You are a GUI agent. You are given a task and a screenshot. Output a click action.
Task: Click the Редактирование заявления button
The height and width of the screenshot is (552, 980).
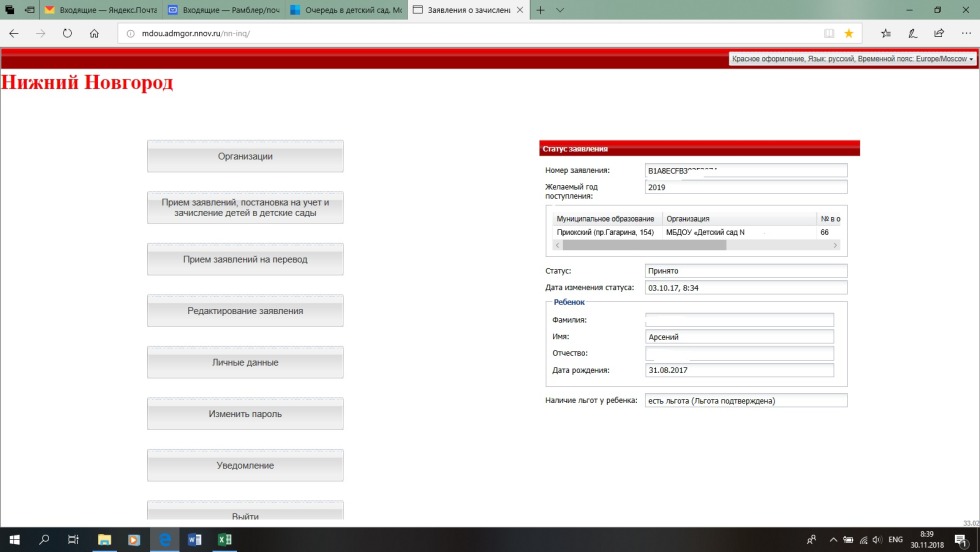tap(245, 311)
